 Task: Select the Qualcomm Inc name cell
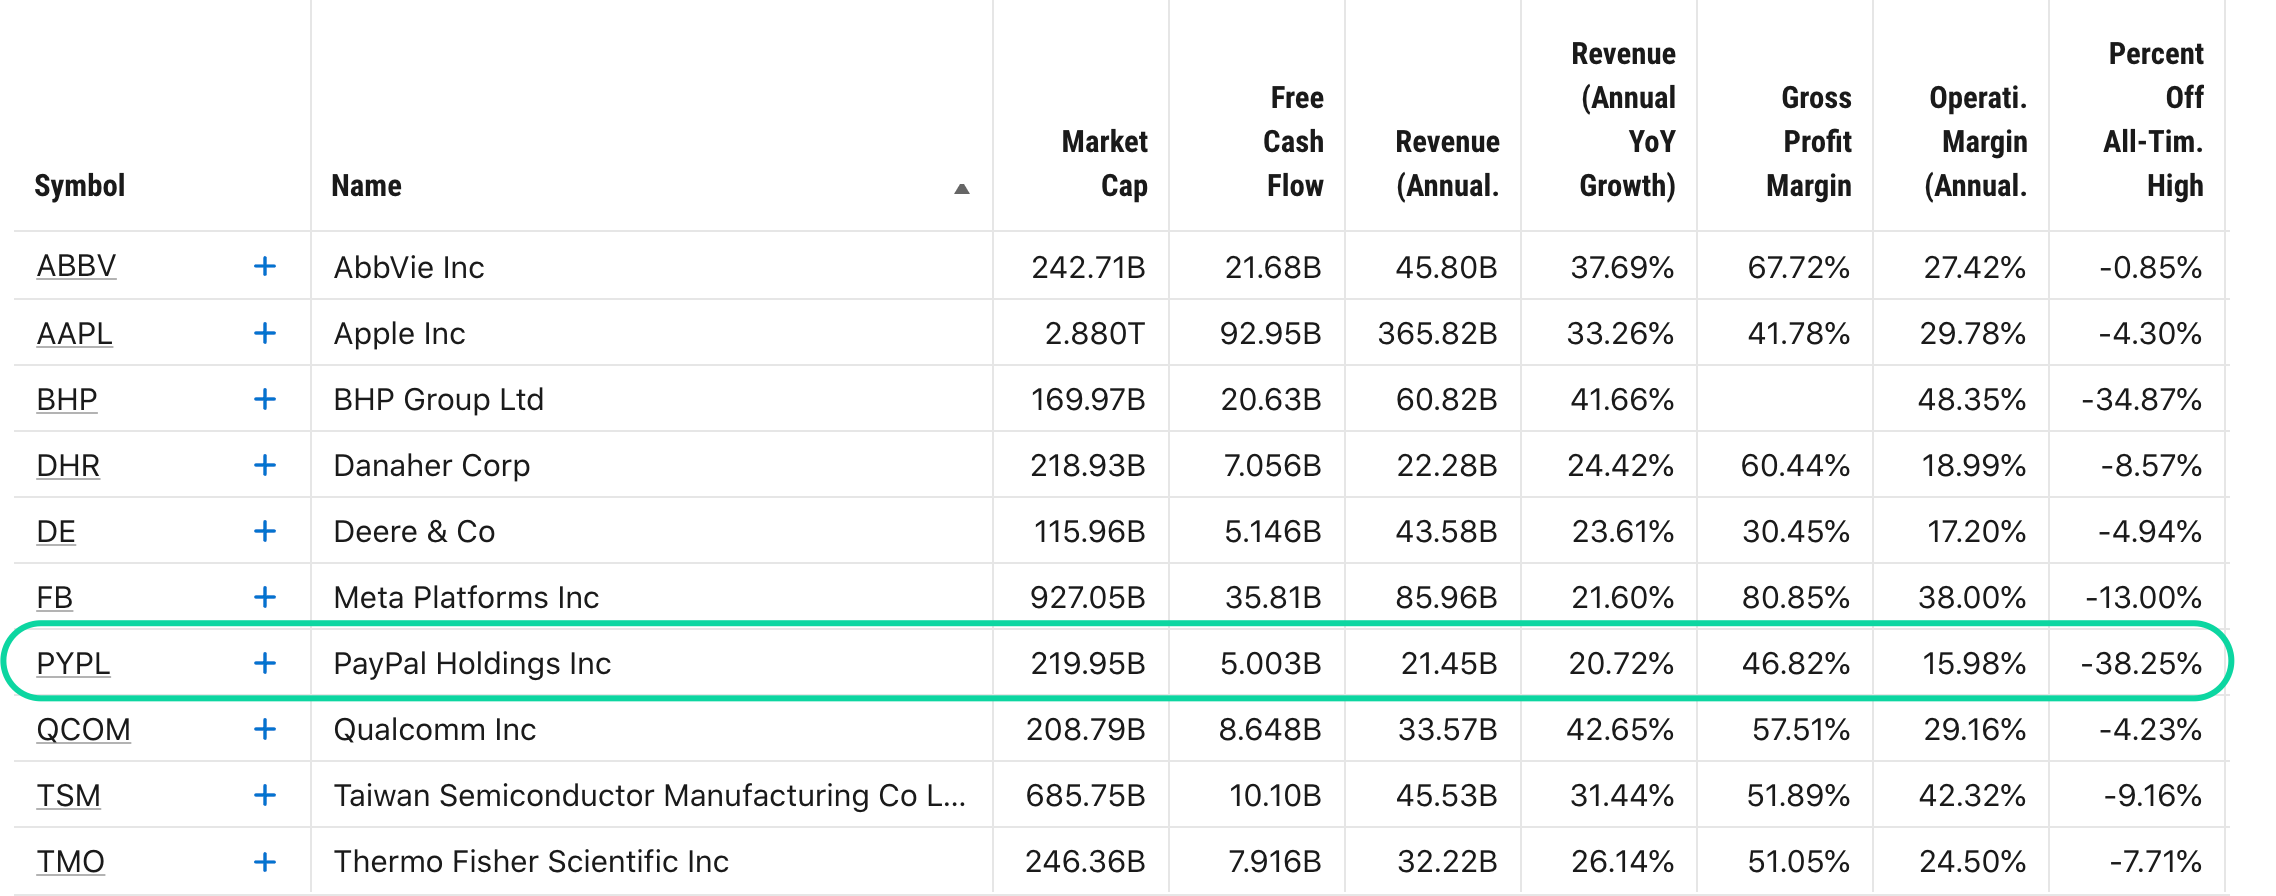[434, 729]
